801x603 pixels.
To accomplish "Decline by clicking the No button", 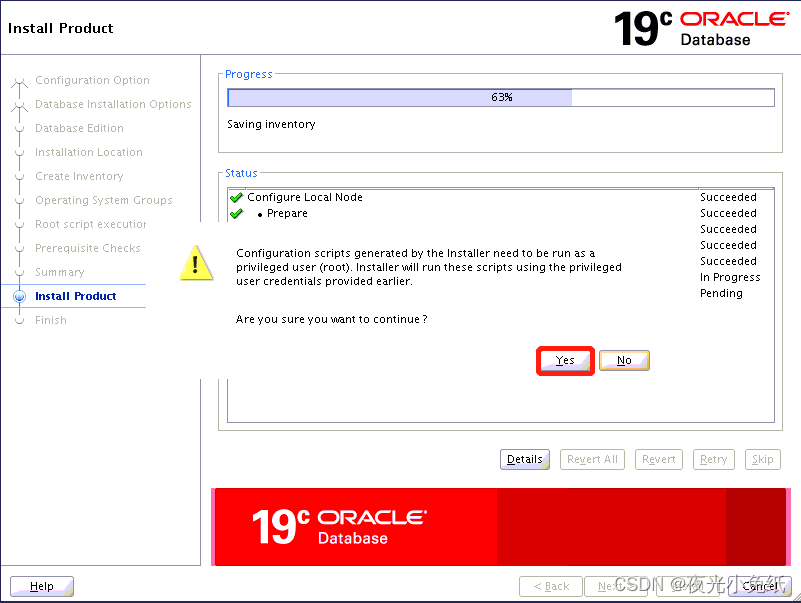I will pyautogui.click(x=624, y=360).
